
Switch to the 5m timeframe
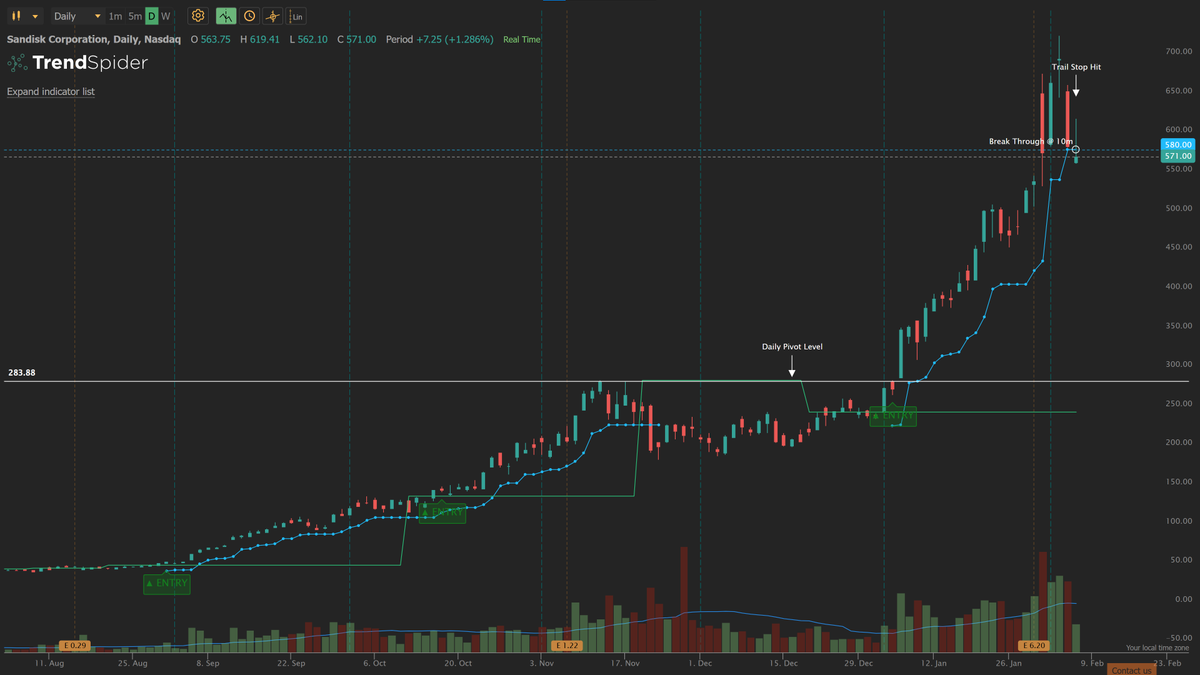[x=135, y=16]
